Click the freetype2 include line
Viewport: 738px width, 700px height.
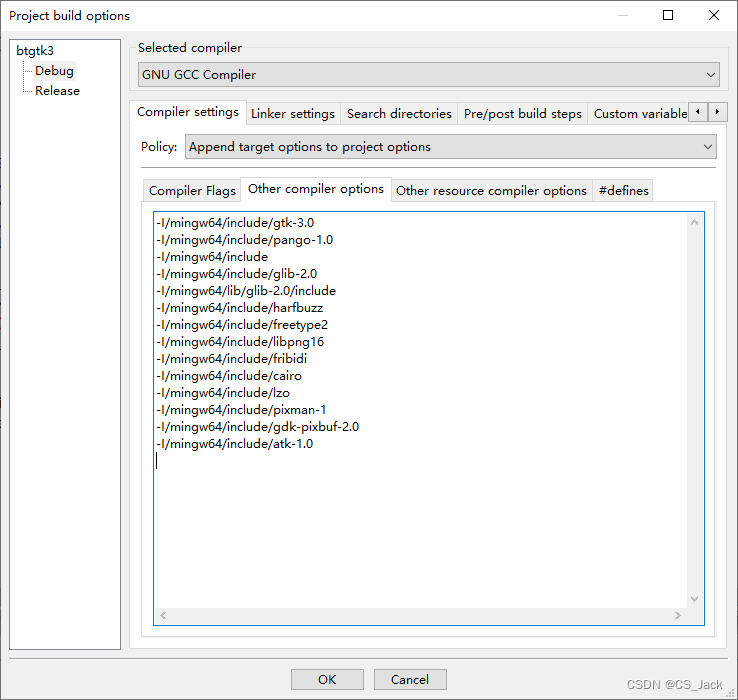pyautogui.click(x=242, y=324)
